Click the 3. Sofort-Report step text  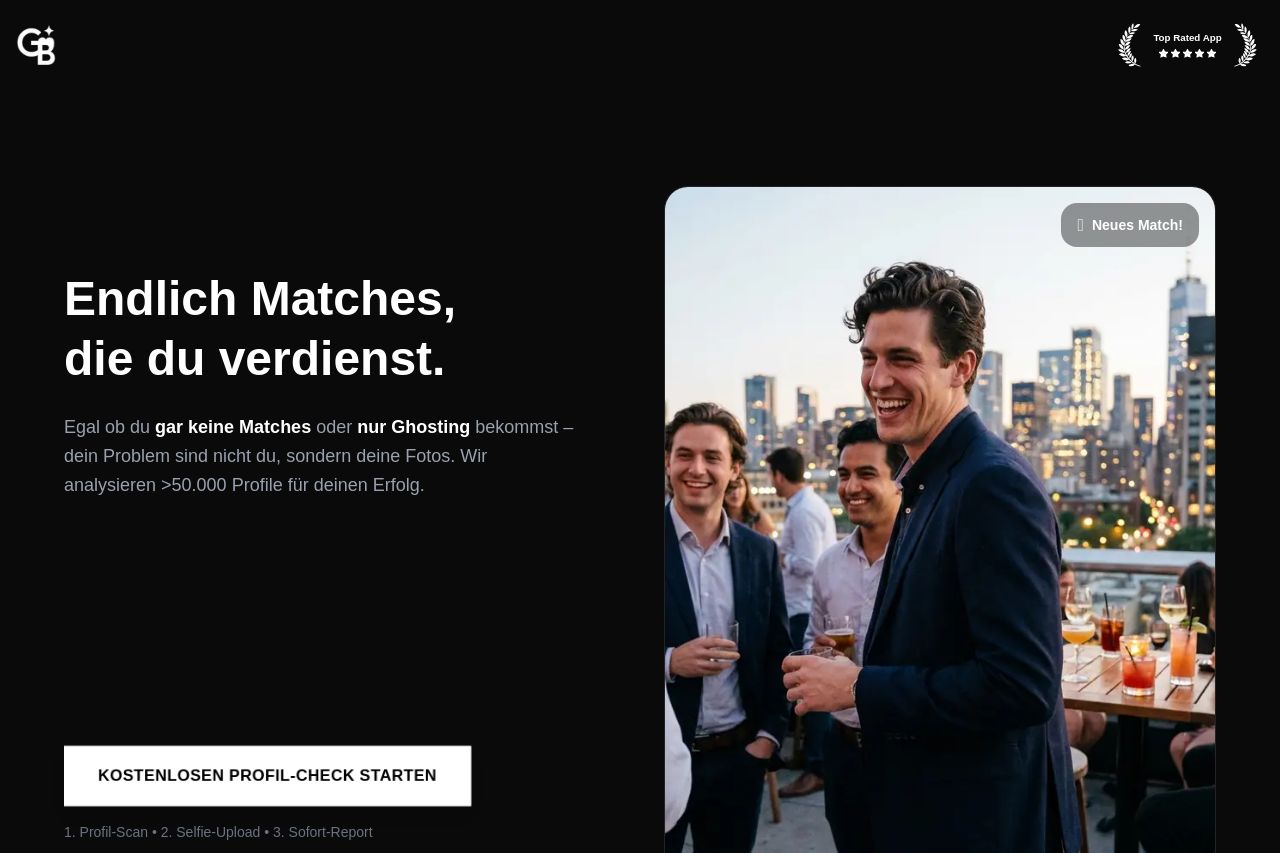pyautogui.click(x=322, y=832)
